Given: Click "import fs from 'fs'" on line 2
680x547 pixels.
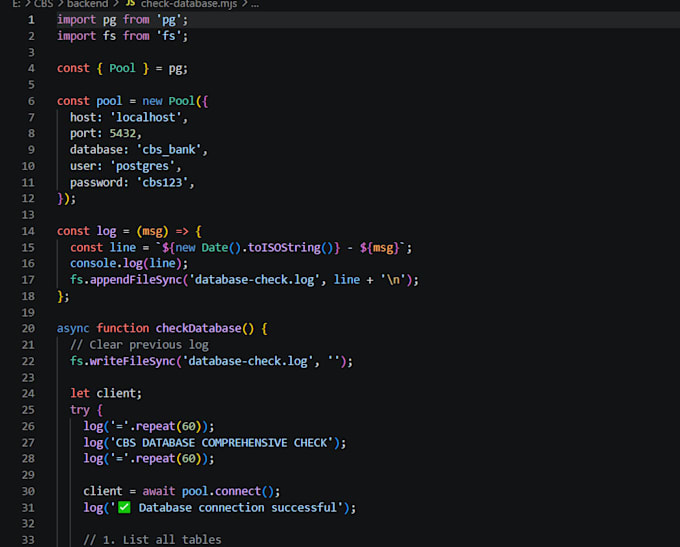Looking at the screenshot, I should (122, 36).
